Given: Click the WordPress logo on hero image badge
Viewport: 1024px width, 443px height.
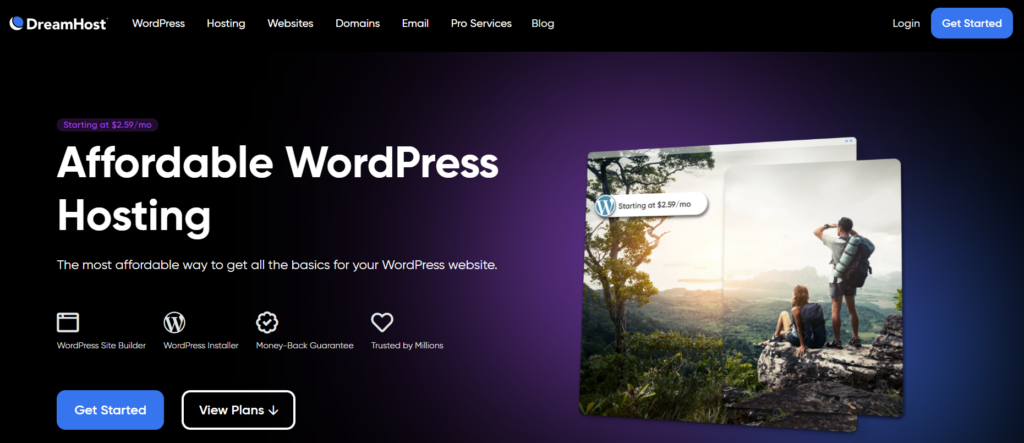Looking at the screenshot, I should point(605,205).
